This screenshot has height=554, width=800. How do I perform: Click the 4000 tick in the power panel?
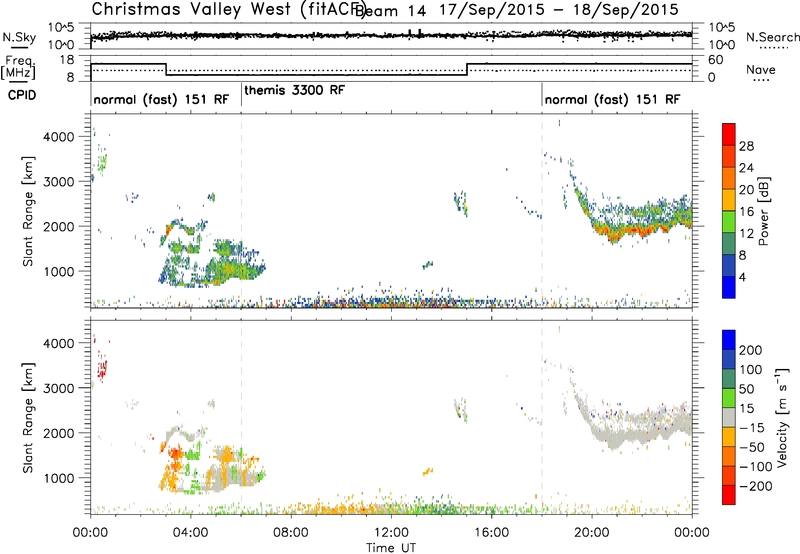tap(58, 137)
